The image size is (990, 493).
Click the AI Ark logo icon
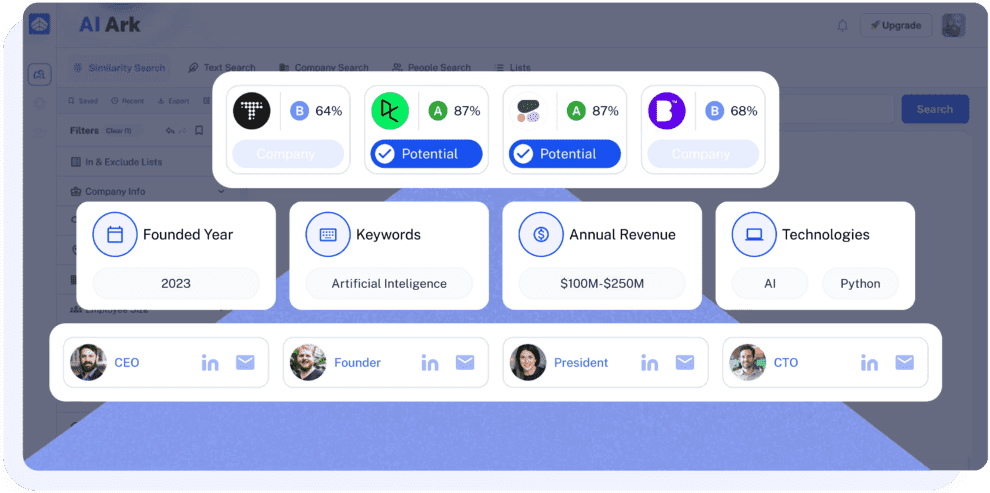(x=39, y=25)
